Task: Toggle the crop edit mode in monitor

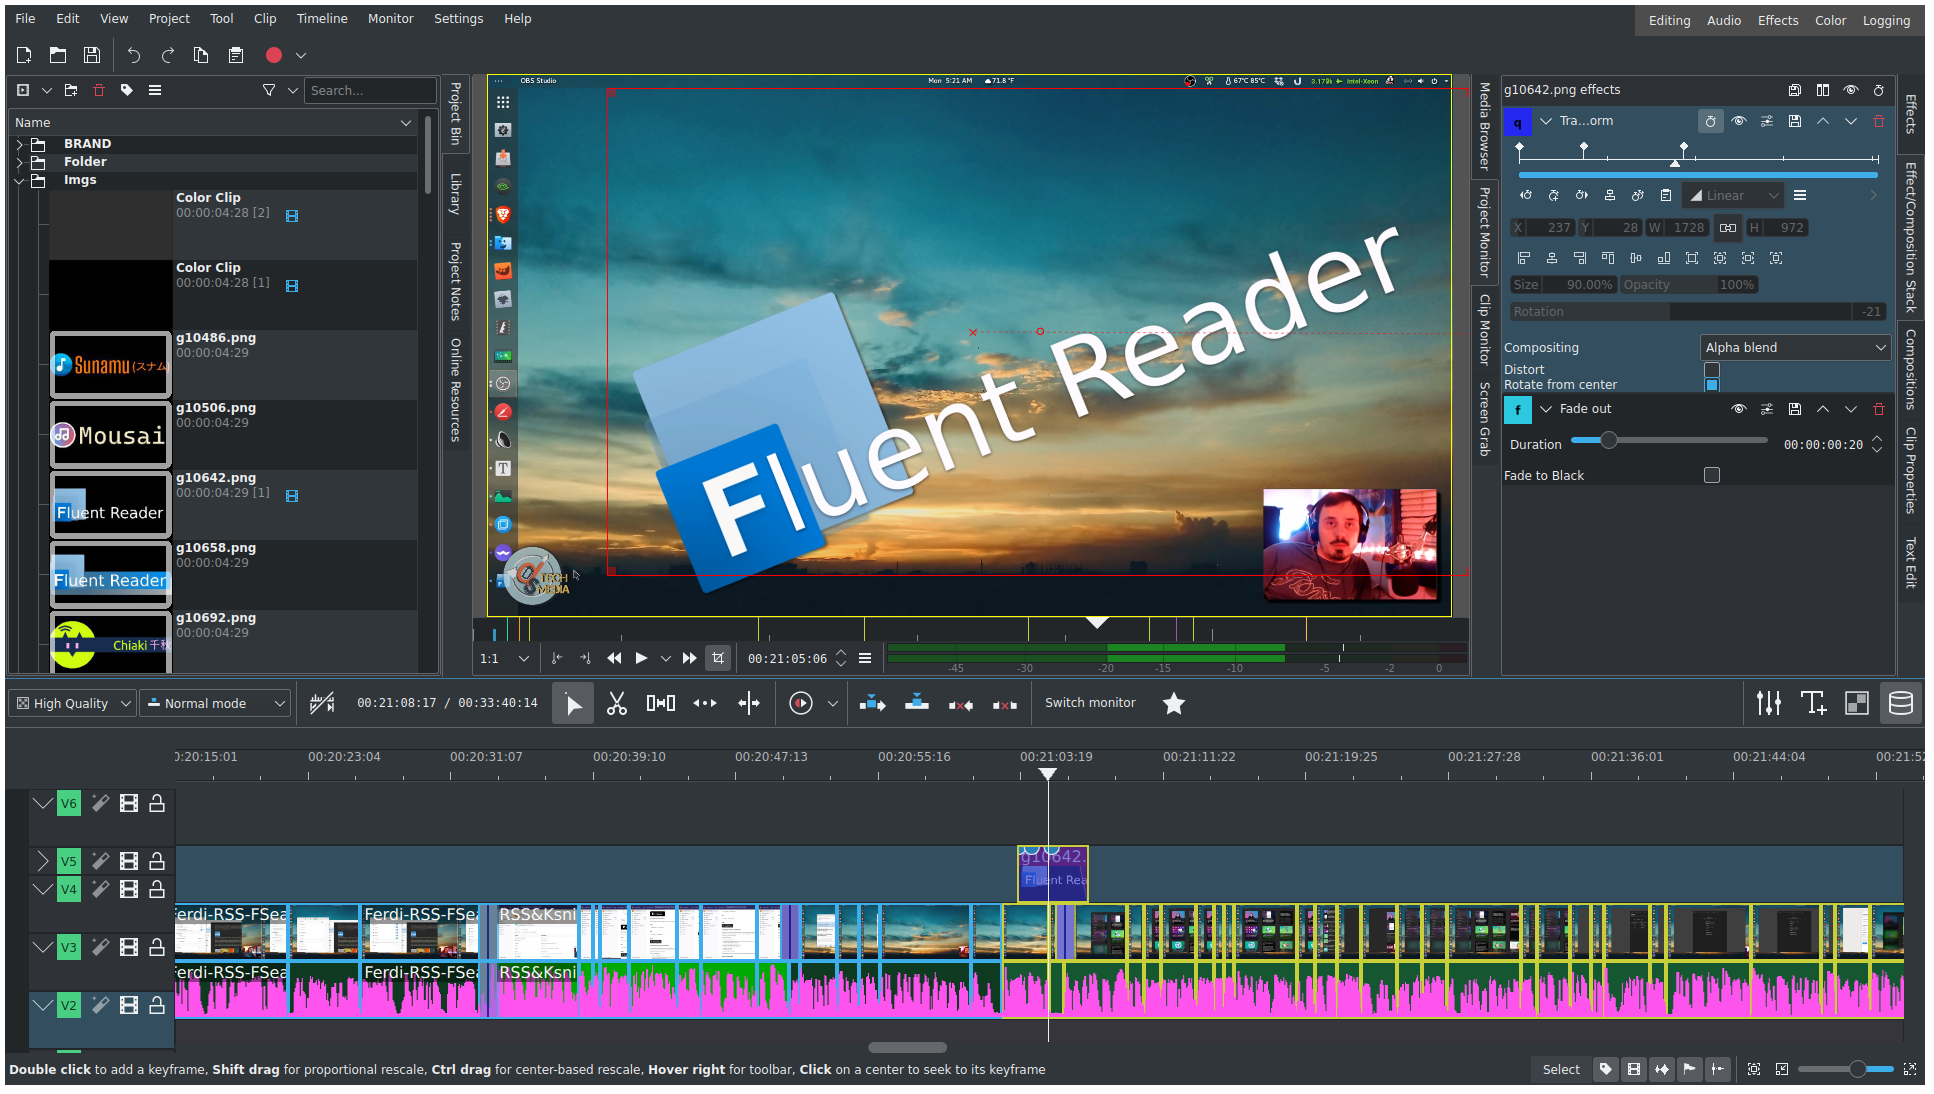Action: pos(718,658)
